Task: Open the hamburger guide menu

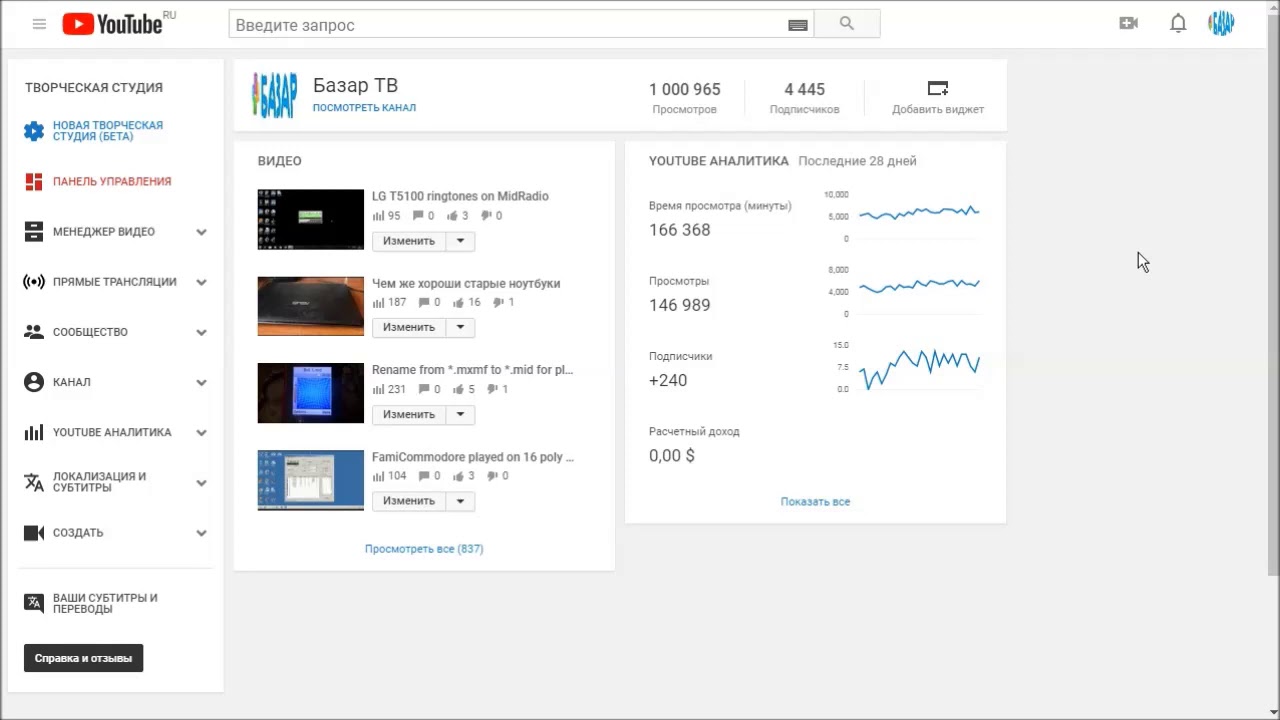Action: 39,24
